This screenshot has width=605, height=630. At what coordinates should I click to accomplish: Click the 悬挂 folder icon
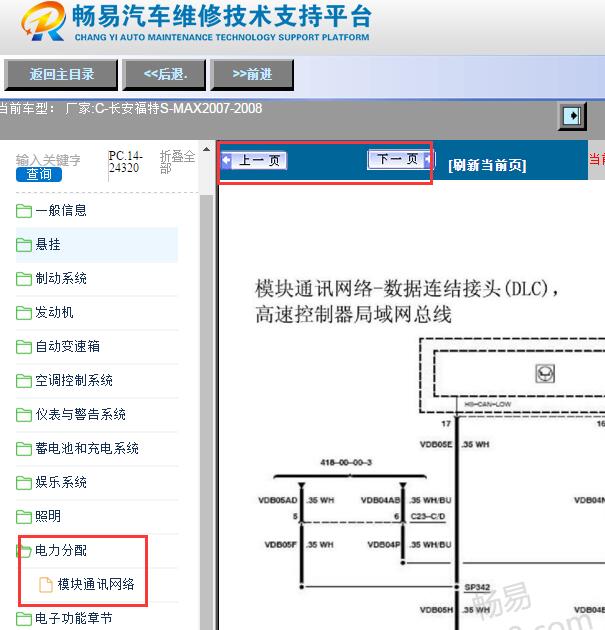24,245
